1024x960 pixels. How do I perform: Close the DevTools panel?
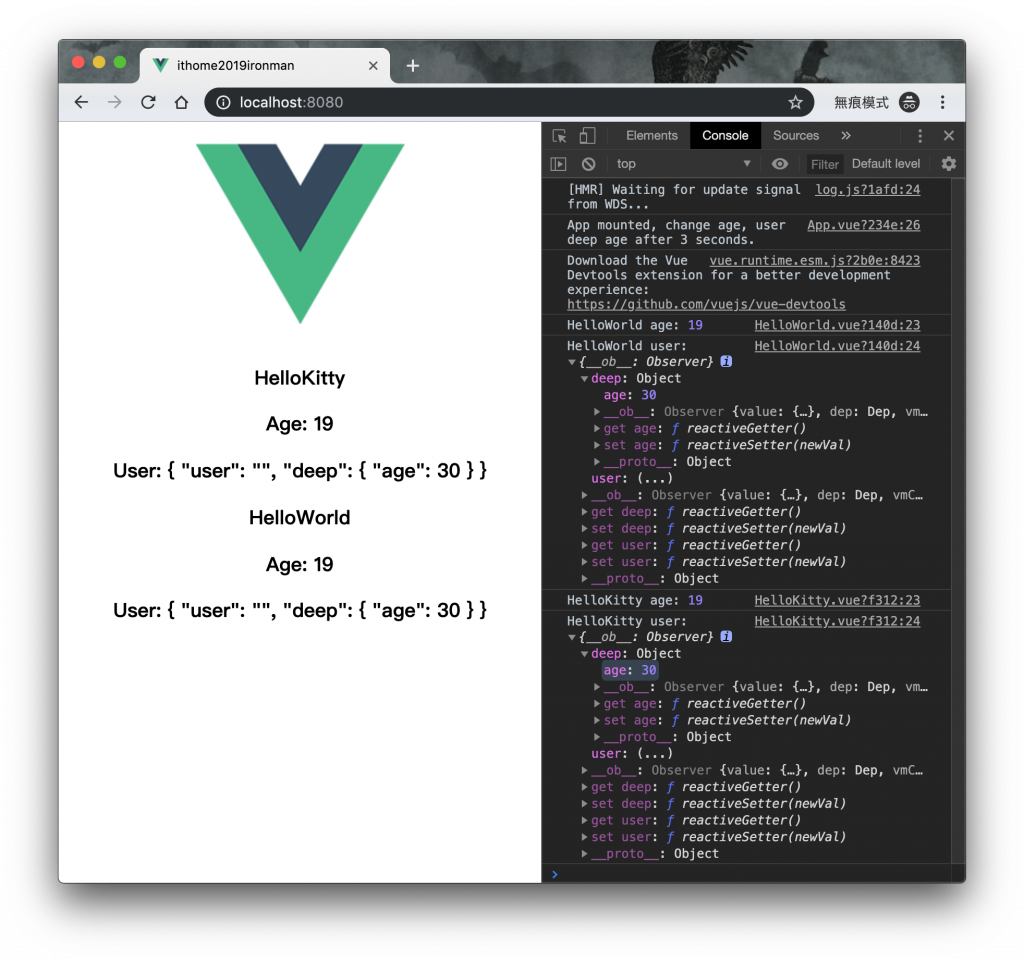(949, 136)
